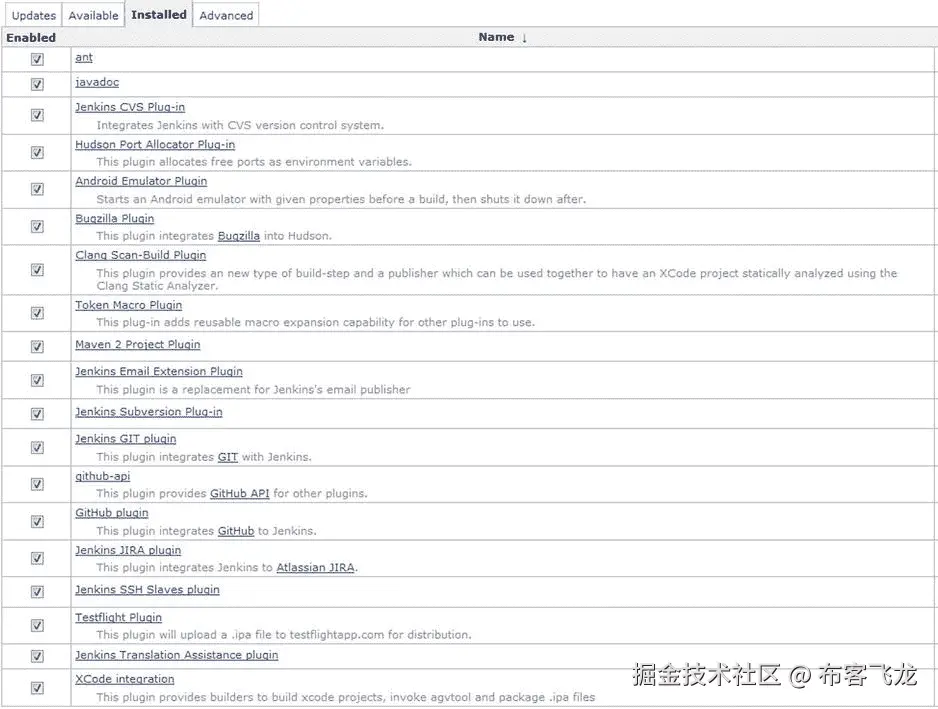Open the GitHub API description link
Viewport: 938px width, 709px height.
pyautogui.click(x=239, y=494)
